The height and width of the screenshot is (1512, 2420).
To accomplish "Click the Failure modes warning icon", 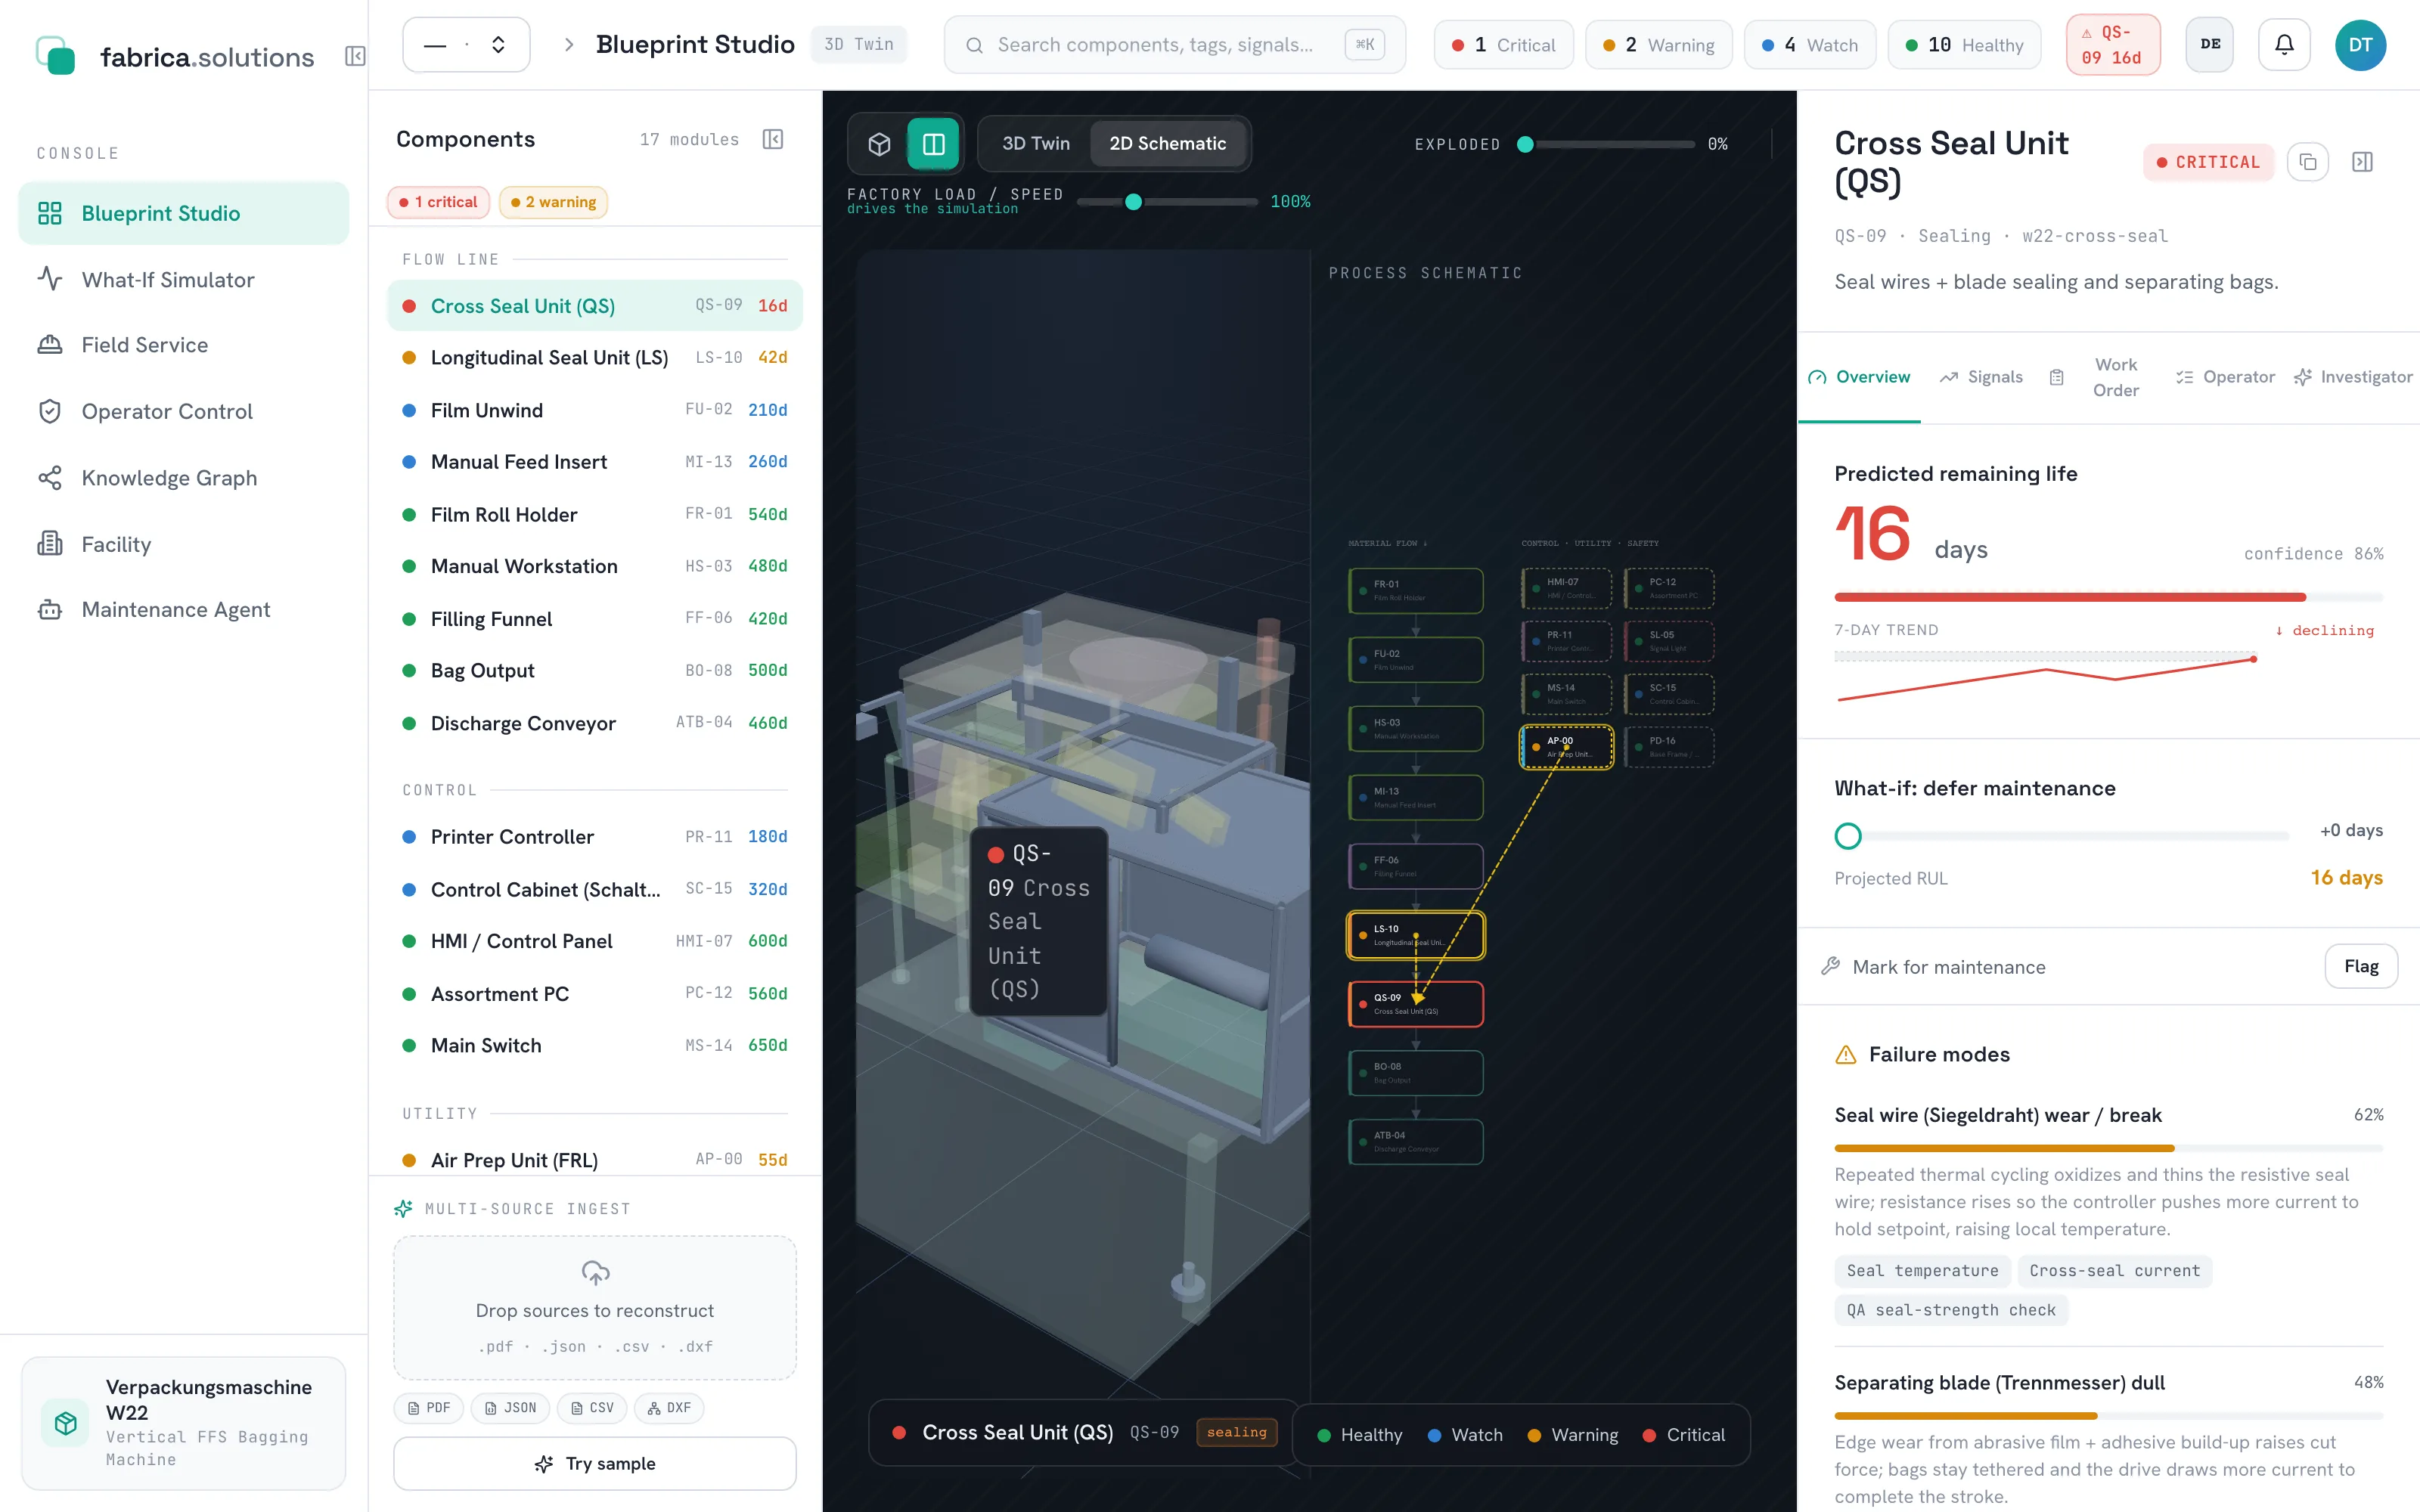I will [x=1846, y=1054].
